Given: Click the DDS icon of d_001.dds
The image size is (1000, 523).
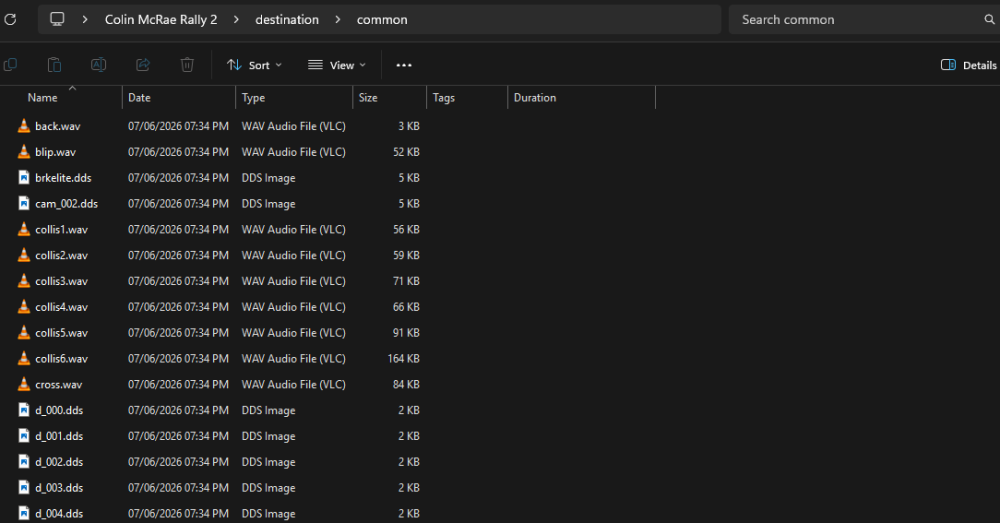Looking at the screenshot, I should pos(24,436).
